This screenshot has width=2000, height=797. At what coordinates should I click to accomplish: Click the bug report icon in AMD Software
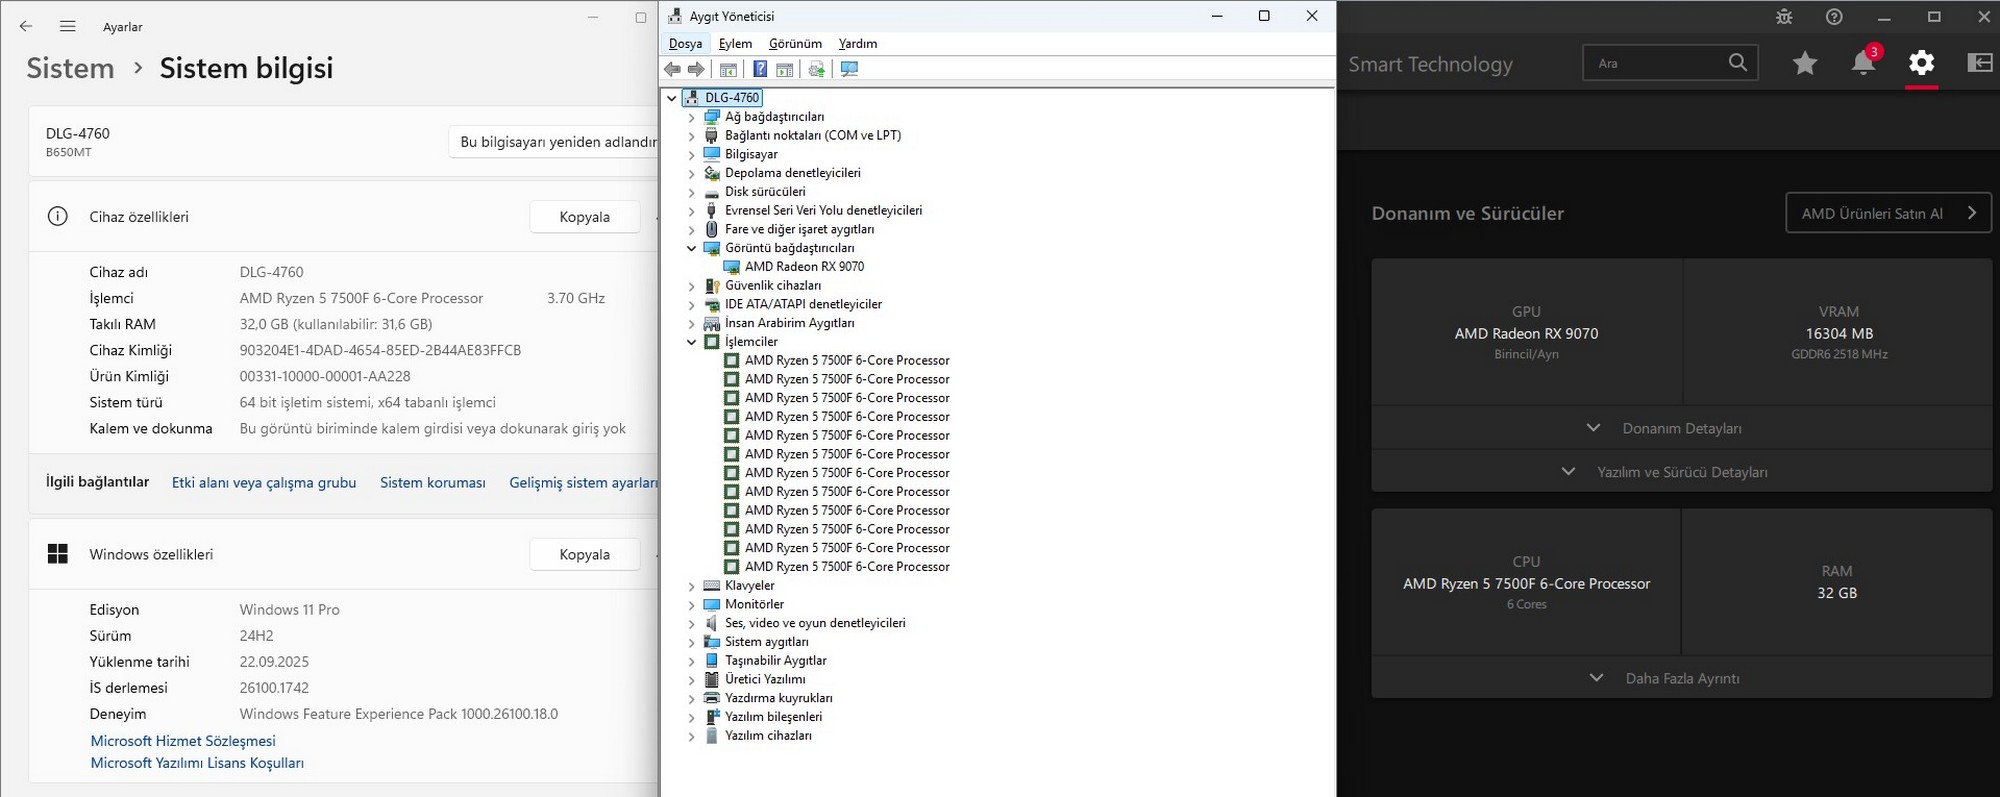click(1784, 17)
